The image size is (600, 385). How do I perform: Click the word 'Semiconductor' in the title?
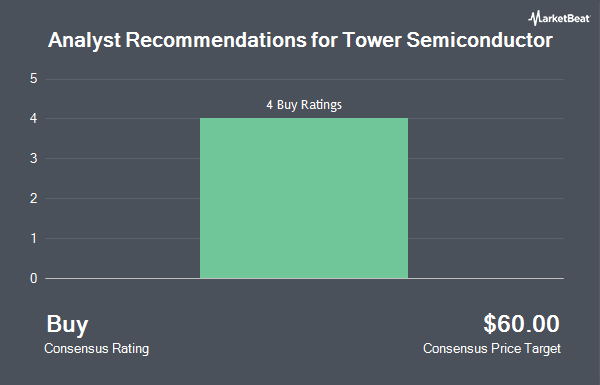point(479,40)
